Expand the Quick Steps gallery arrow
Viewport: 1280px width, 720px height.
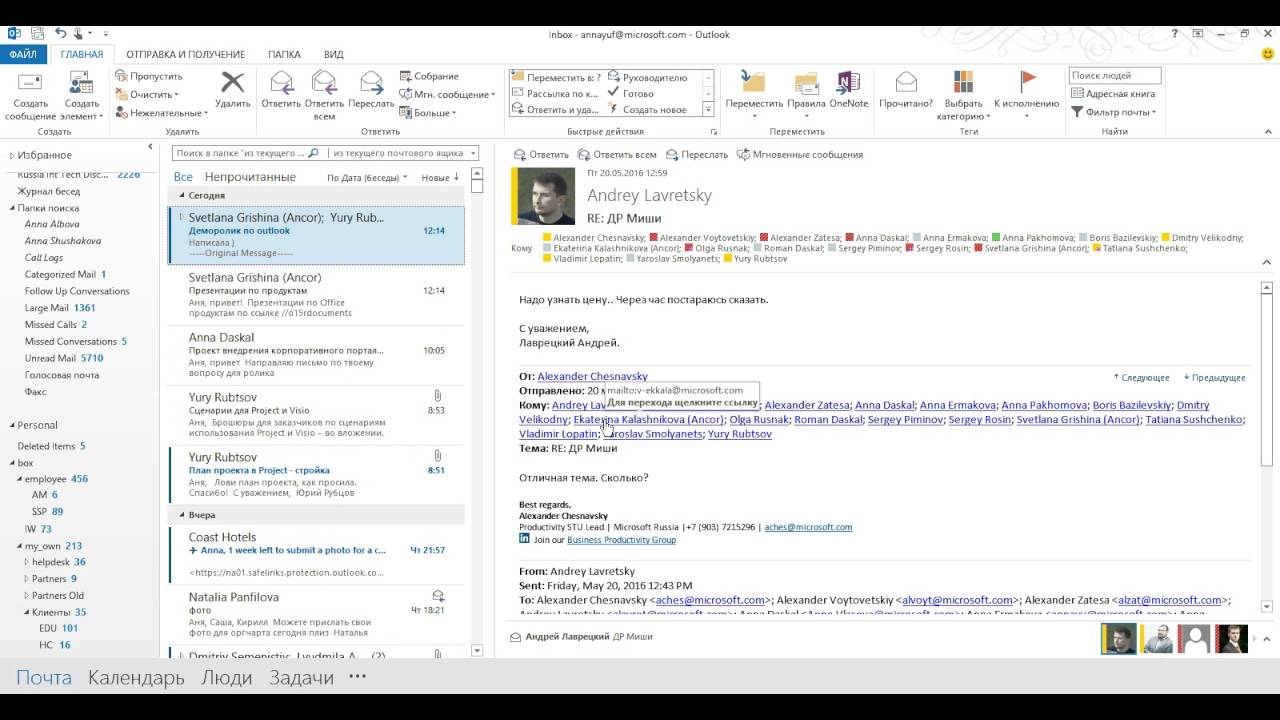pyautogui.click(x=708, y=110)
